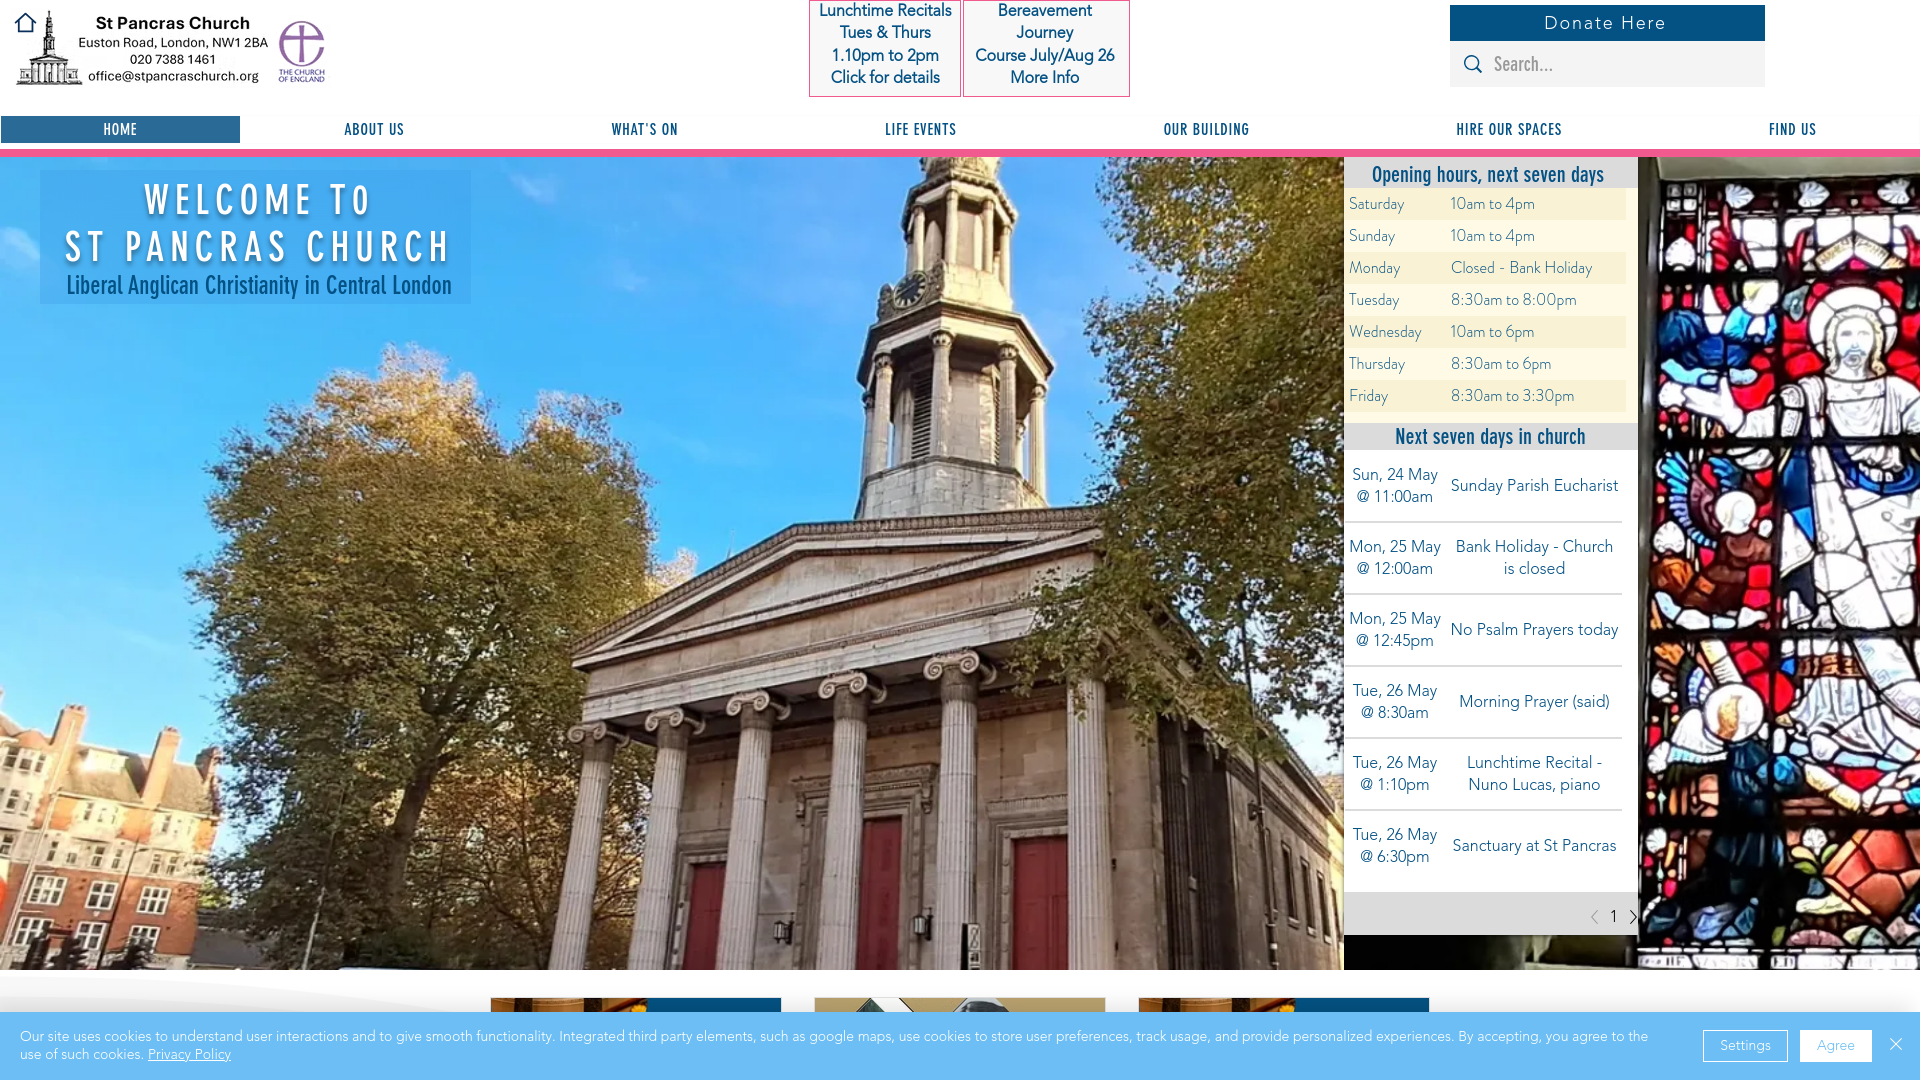Click Tue, 26 May @ 8:30am date
This screenshot has width=1920, height=1080.
coord(1395,701)
